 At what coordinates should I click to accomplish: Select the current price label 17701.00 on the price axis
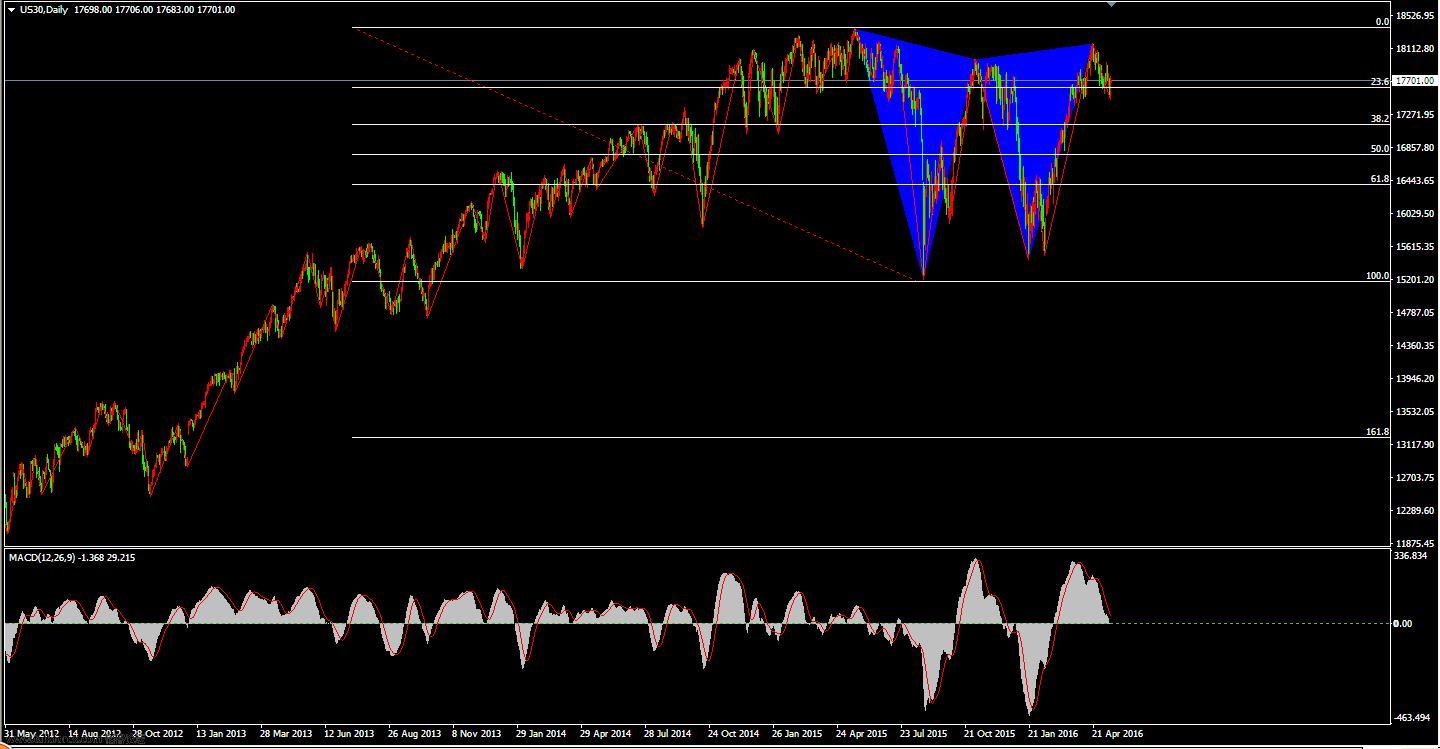[x=1414, y=81]
